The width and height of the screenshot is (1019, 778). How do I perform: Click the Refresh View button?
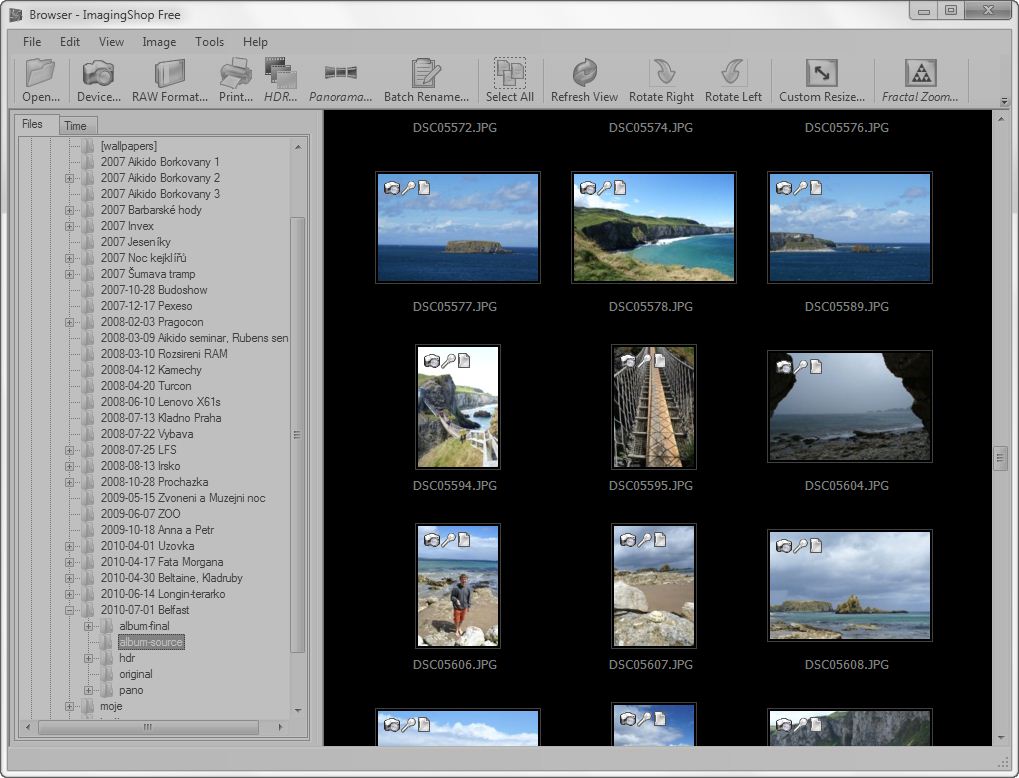click(584, 81)
